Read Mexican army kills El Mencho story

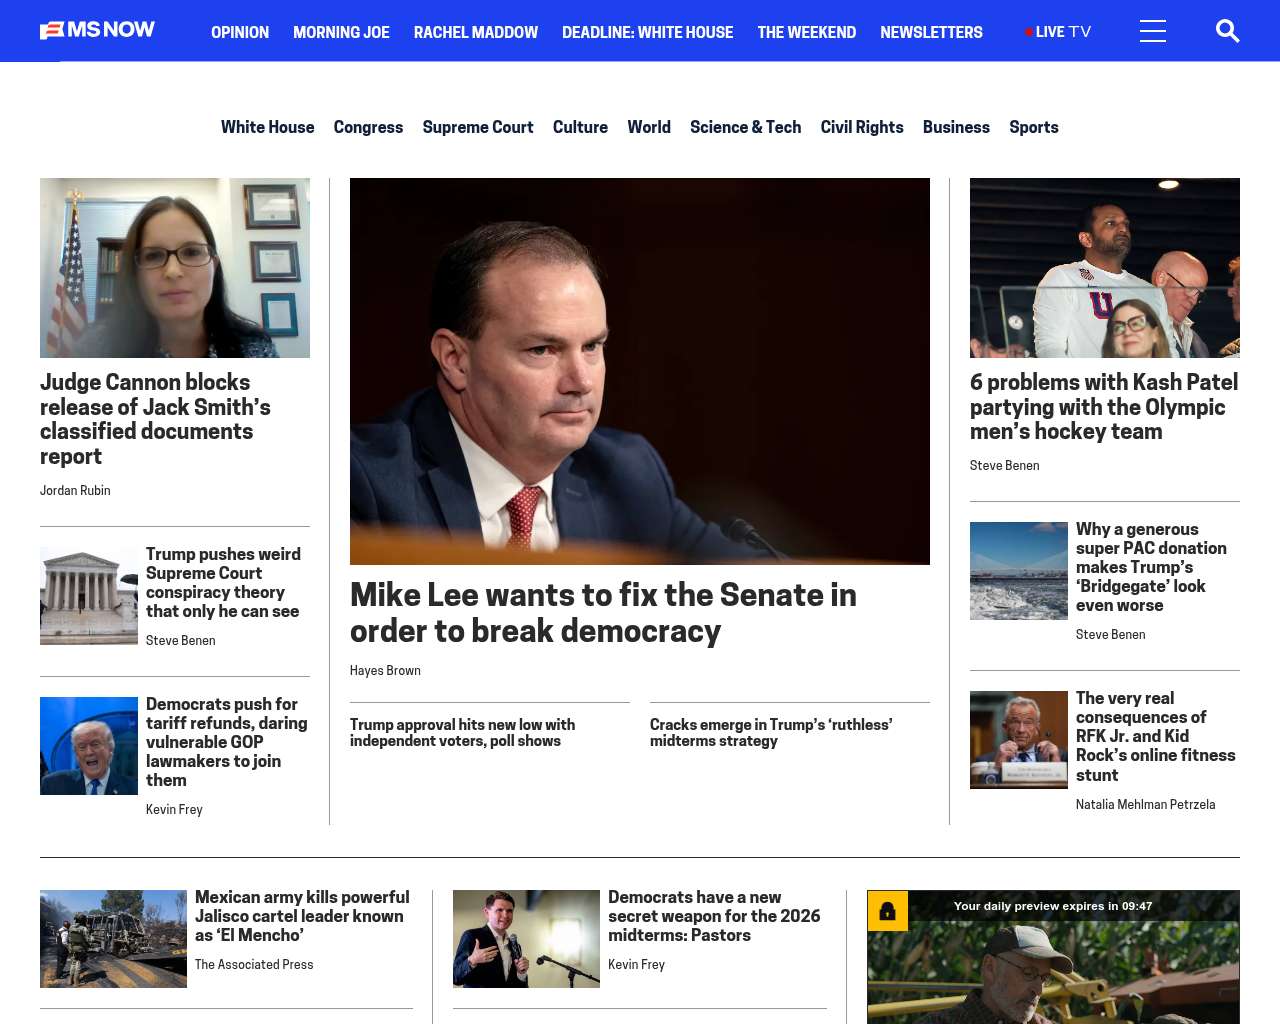click(302, 916)
